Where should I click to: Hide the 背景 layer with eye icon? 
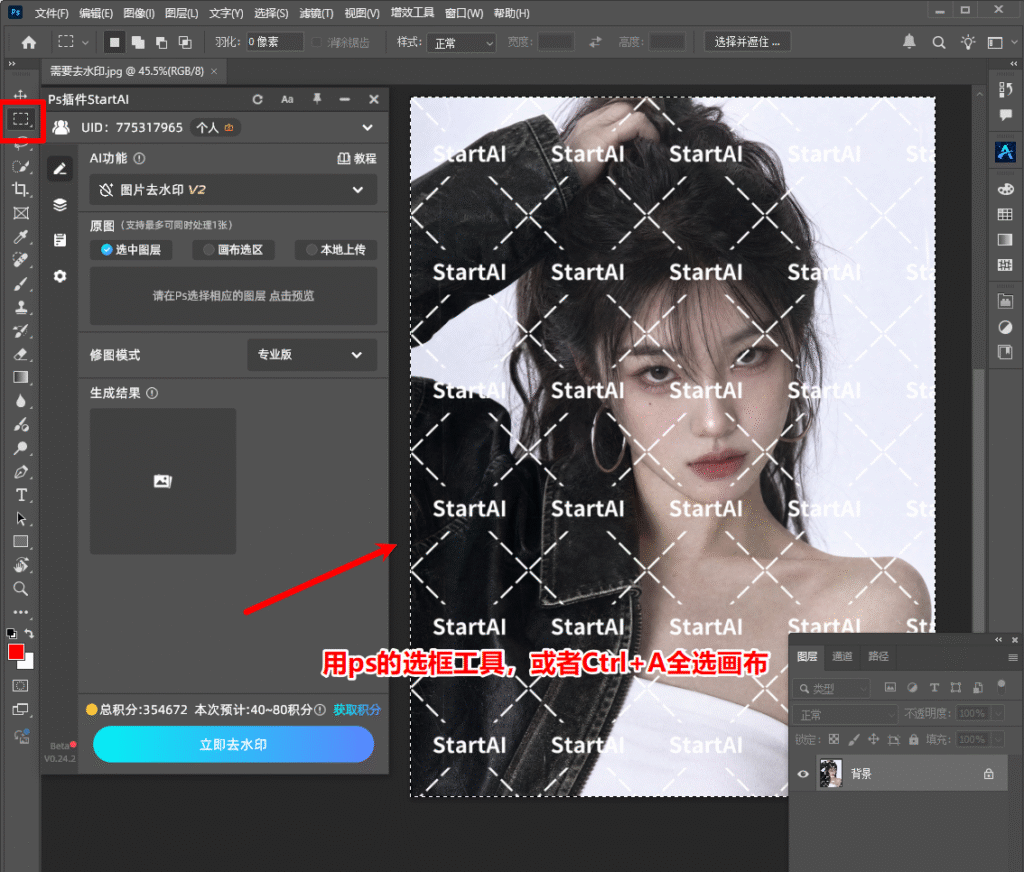coord(803,774)
